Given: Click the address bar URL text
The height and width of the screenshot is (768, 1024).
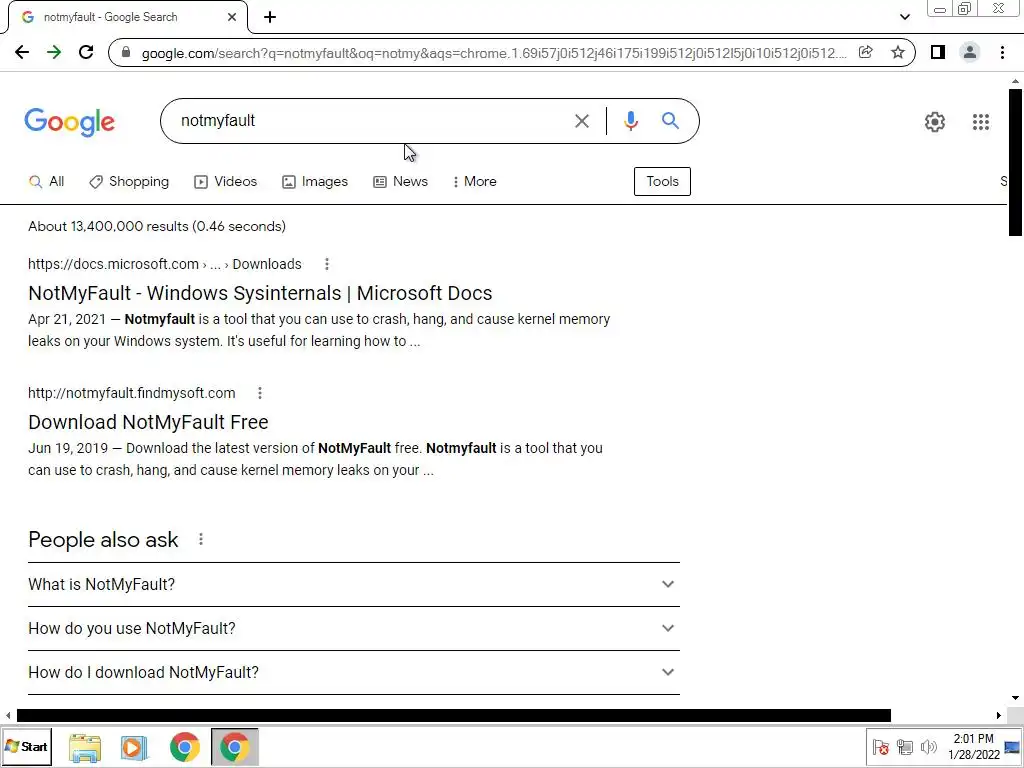Looking at the screenshot, I should tap(494, 53).
